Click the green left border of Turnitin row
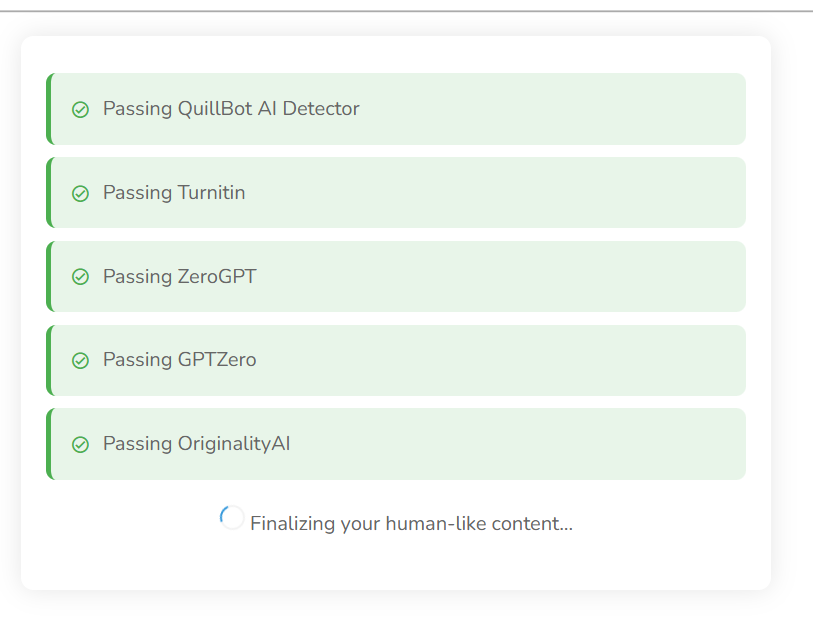Viewport: 813px width, 633px height. 48,193
